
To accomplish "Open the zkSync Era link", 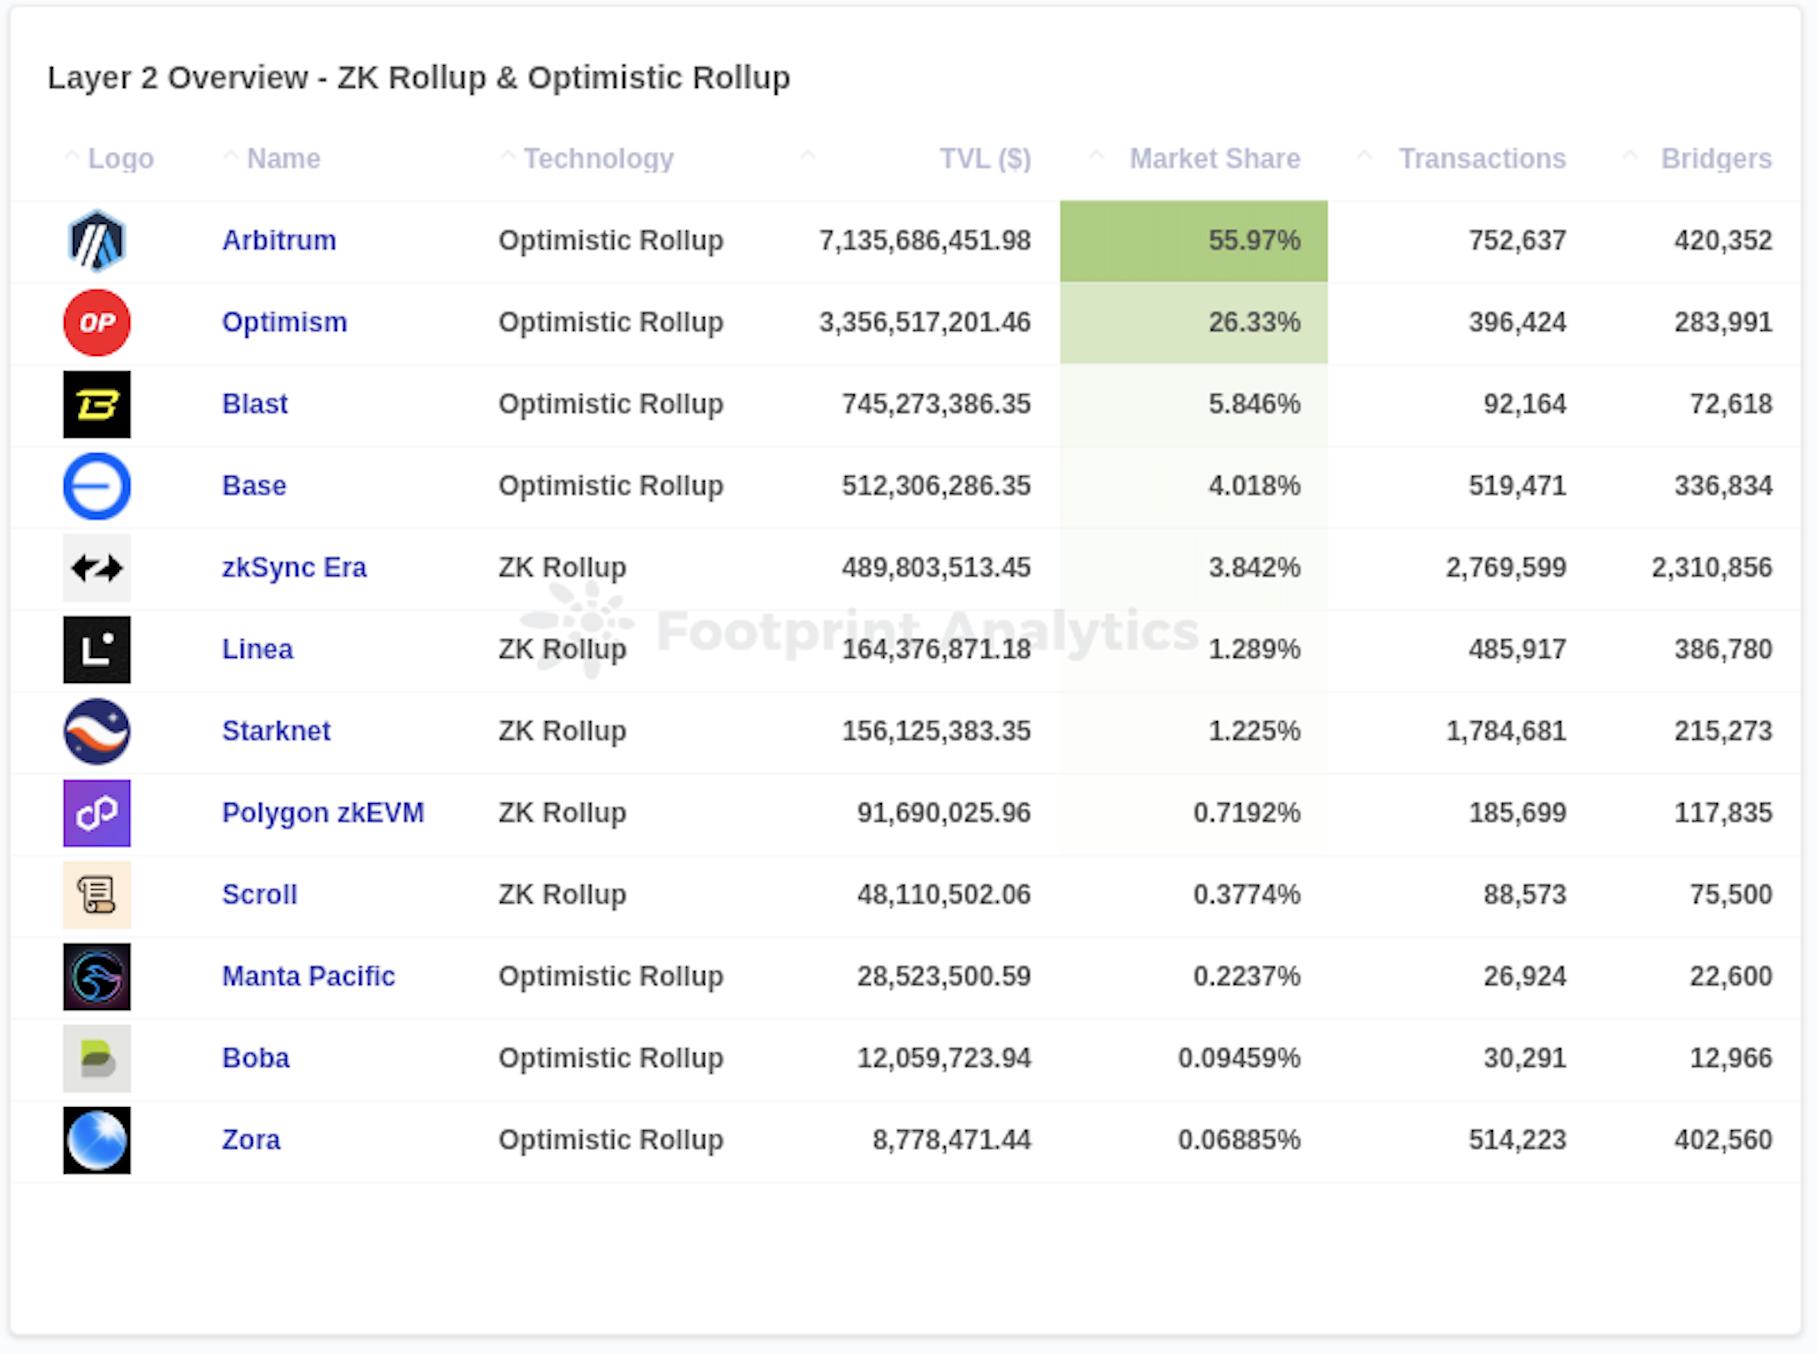I will point(294,568).
